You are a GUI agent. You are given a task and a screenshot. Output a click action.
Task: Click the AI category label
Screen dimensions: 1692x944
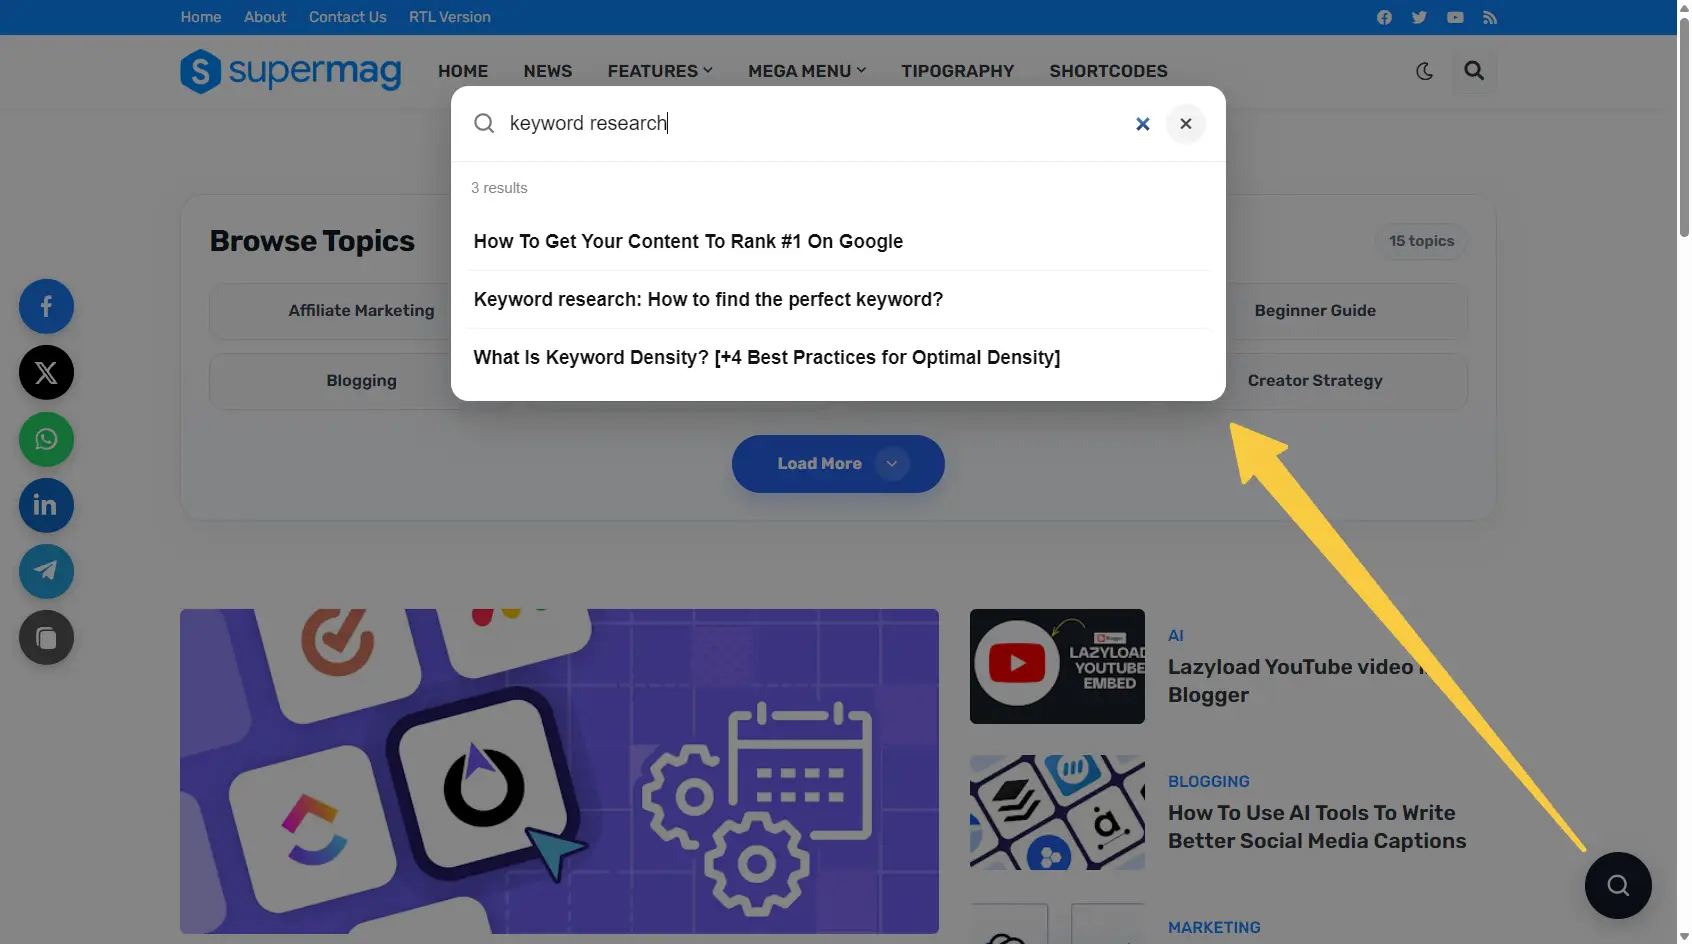point(1176,636)
